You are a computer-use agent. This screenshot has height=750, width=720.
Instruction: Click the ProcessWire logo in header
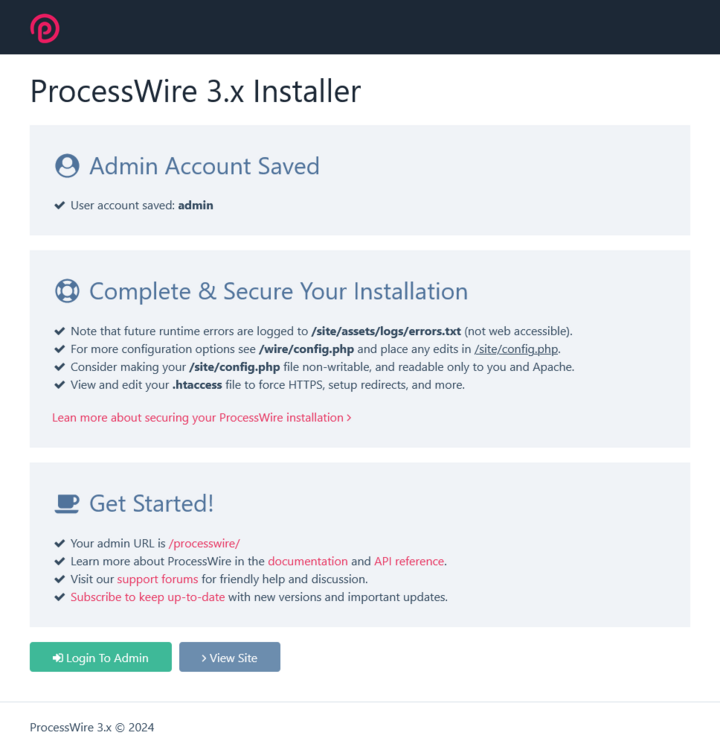click(44, 28)
